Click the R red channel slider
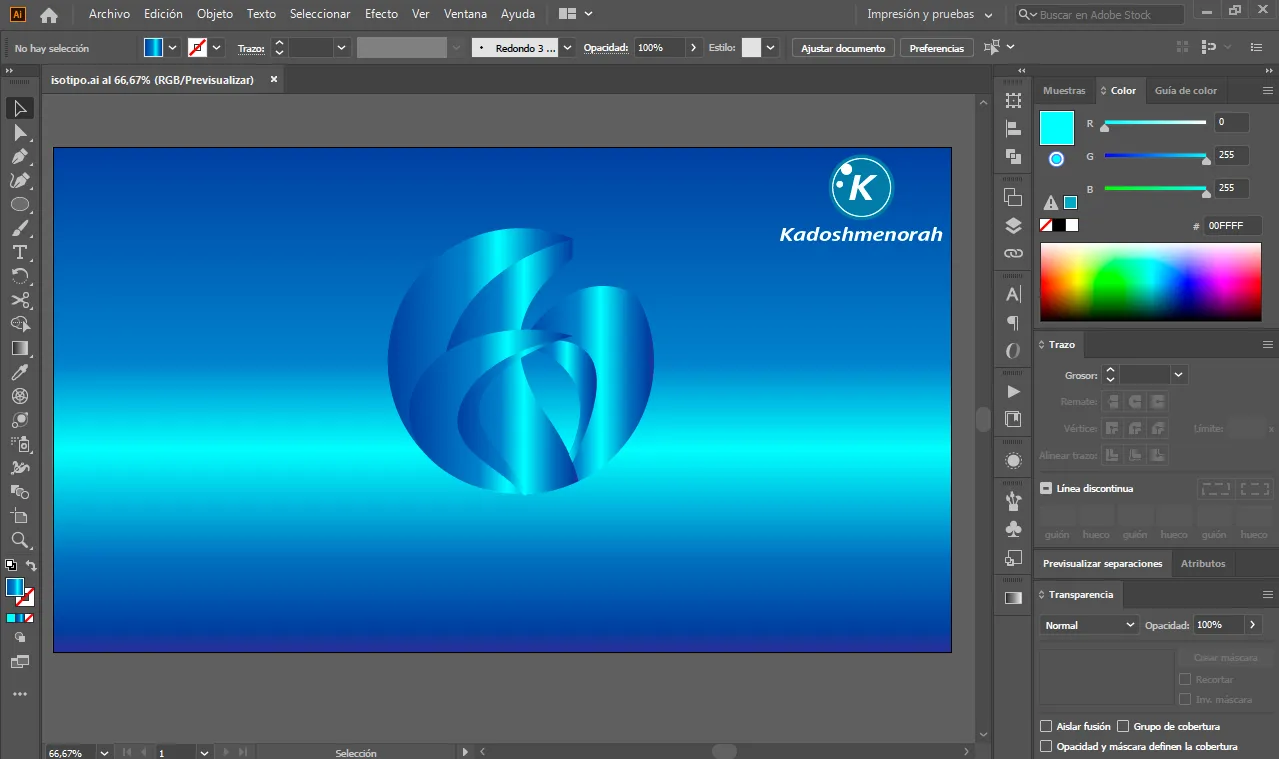Viewport: 1279px width, 759px height. coord(1155,123)
